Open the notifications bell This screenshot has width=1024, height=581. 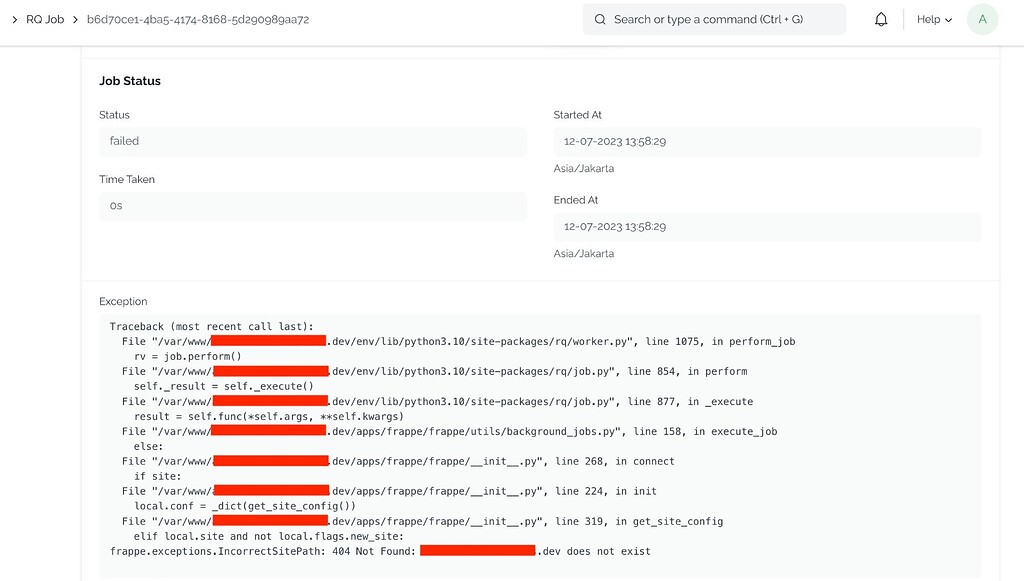881,19
